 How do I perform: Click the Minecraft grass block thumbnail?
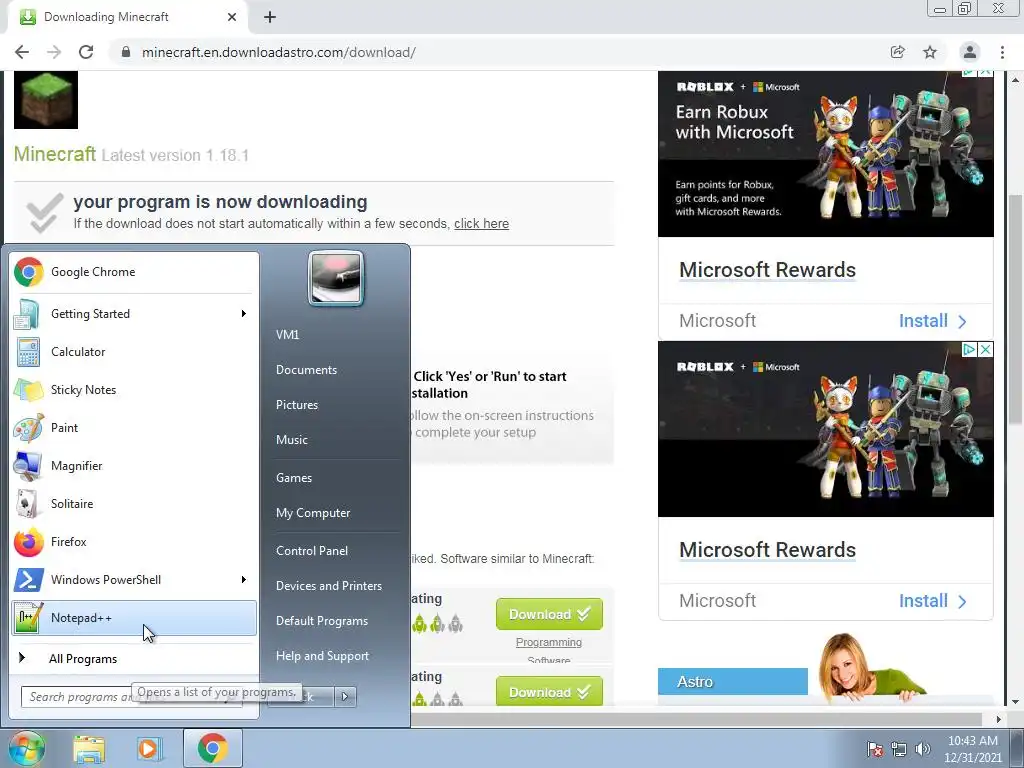tap(46, 100)
